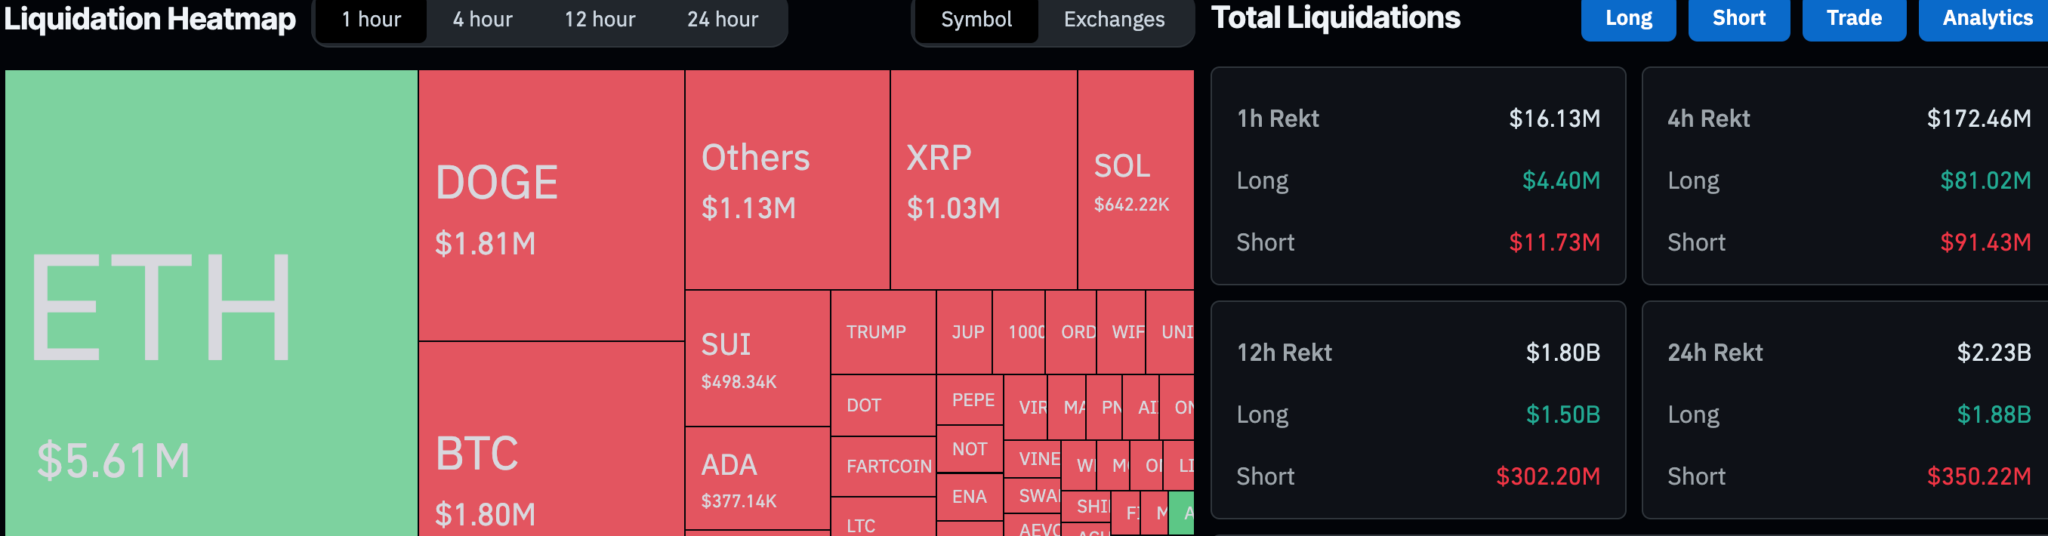Open the Analytics button

[x=1987, y=18]
